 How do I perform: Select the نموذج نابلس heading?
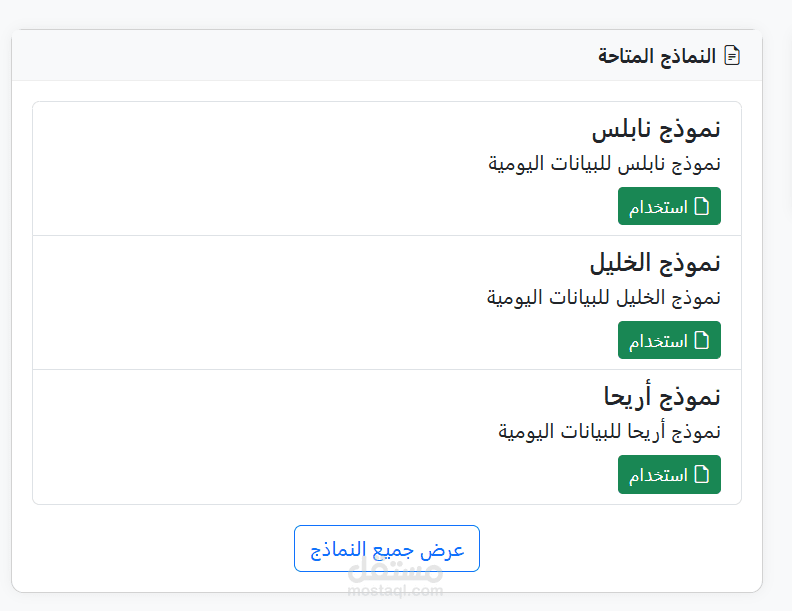coord(656,129)
